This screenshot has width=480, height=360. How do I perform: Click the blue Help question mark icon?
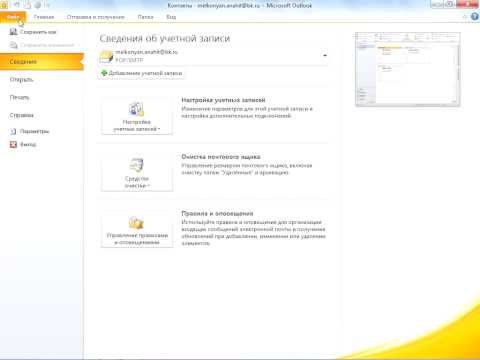(475, 17)
